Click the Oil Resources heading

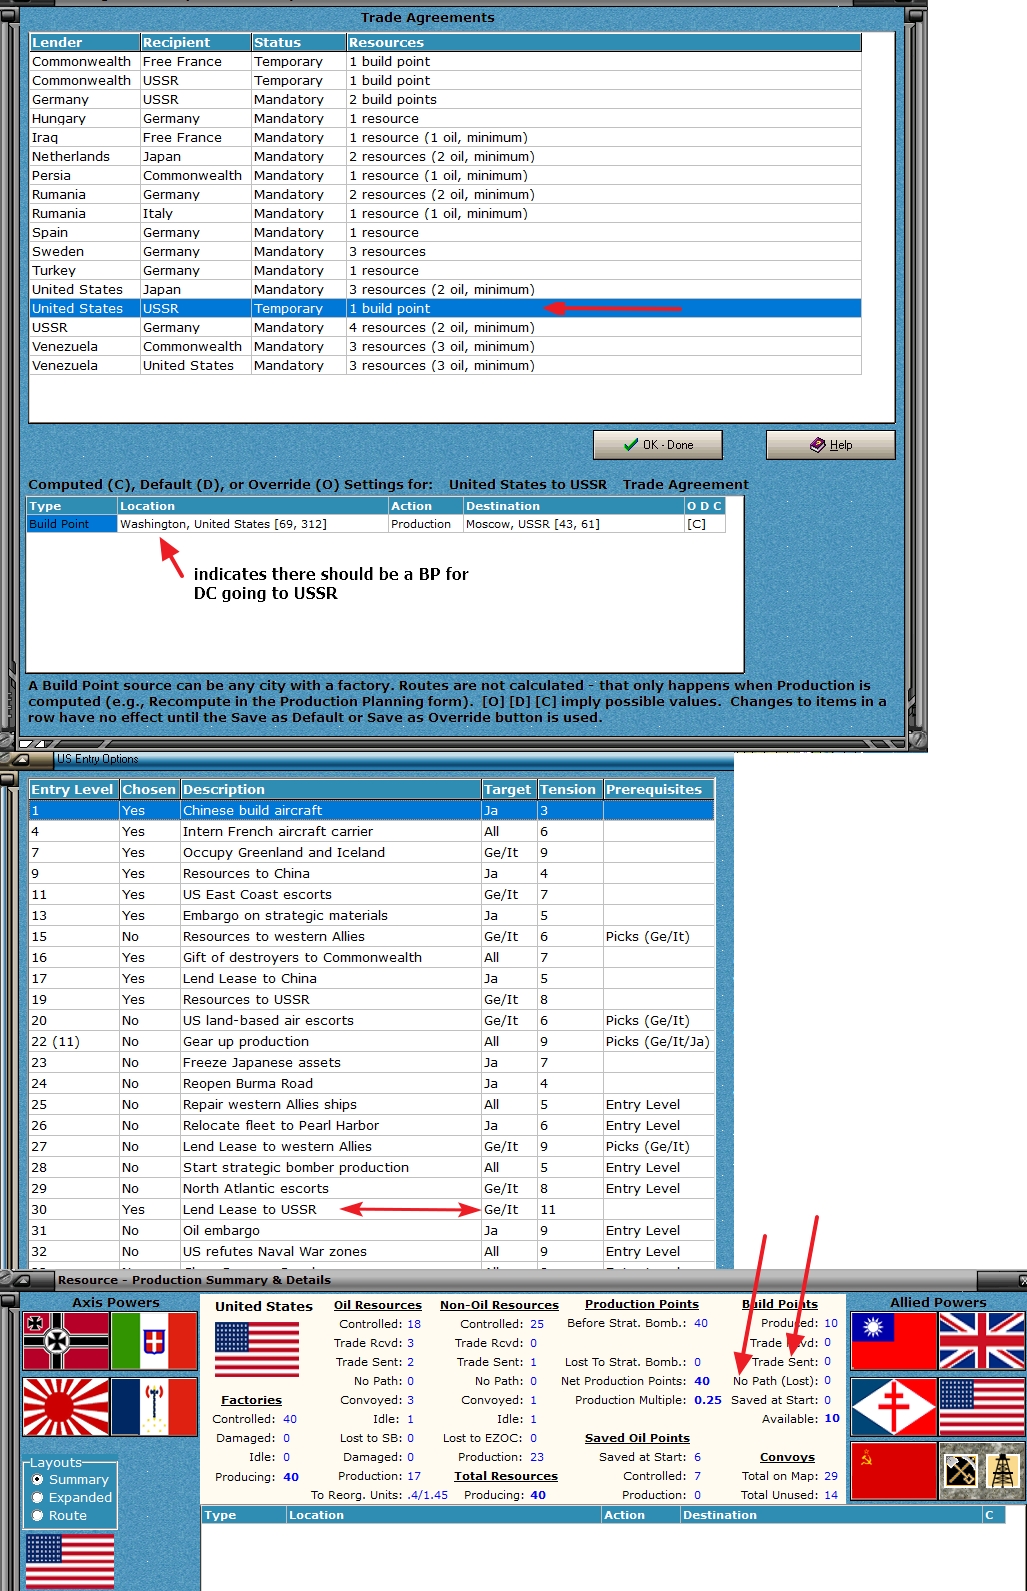coord(378,1305)
